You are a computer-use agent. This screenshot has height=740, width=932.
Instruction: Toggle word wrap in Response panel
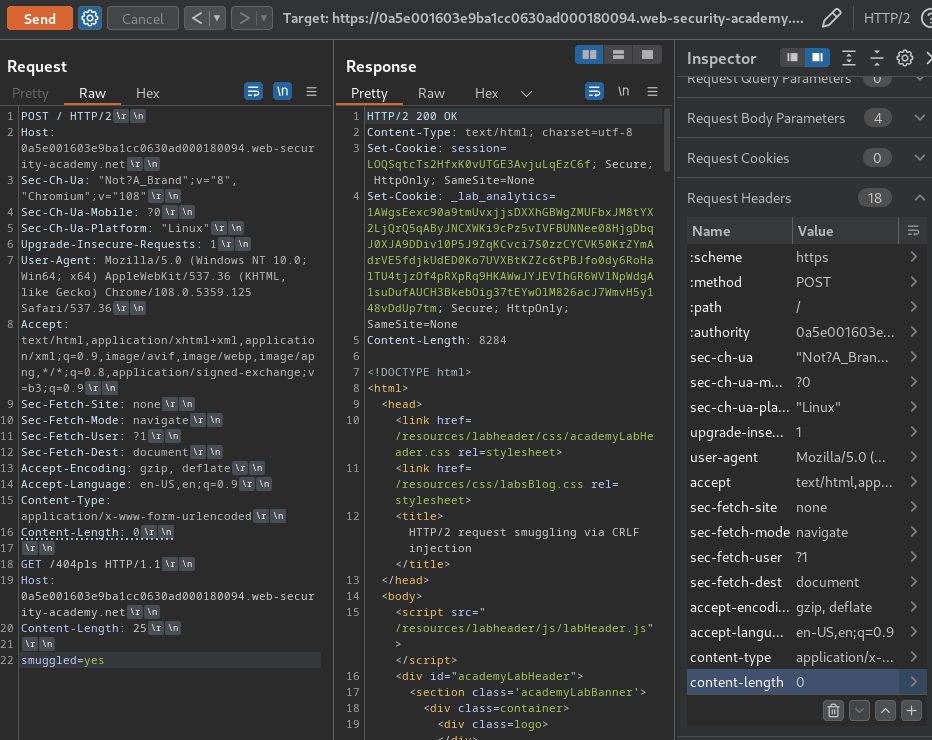(x=594, y=92)
